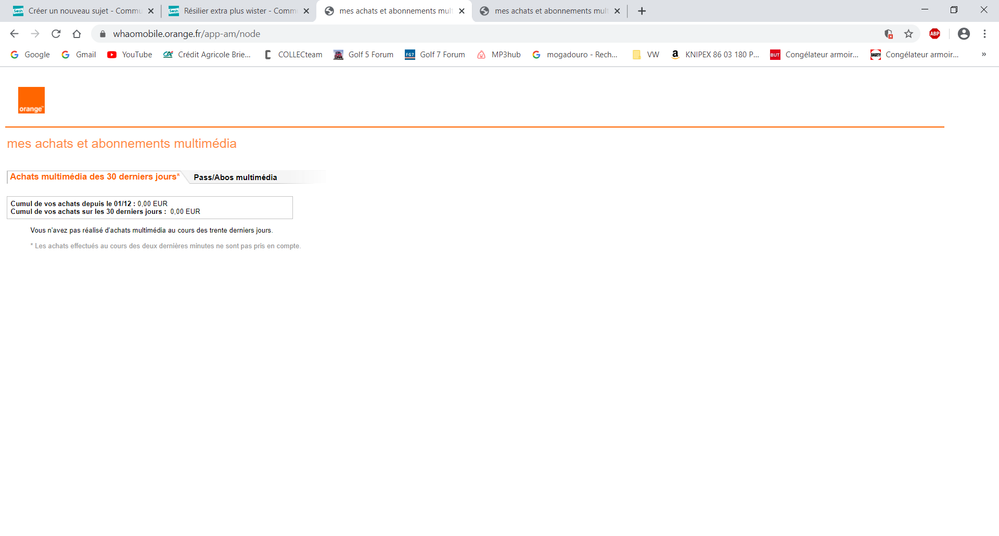Open the VW bookmarks folder
This screenshot has height=536, width=999.
click(645, 55)
